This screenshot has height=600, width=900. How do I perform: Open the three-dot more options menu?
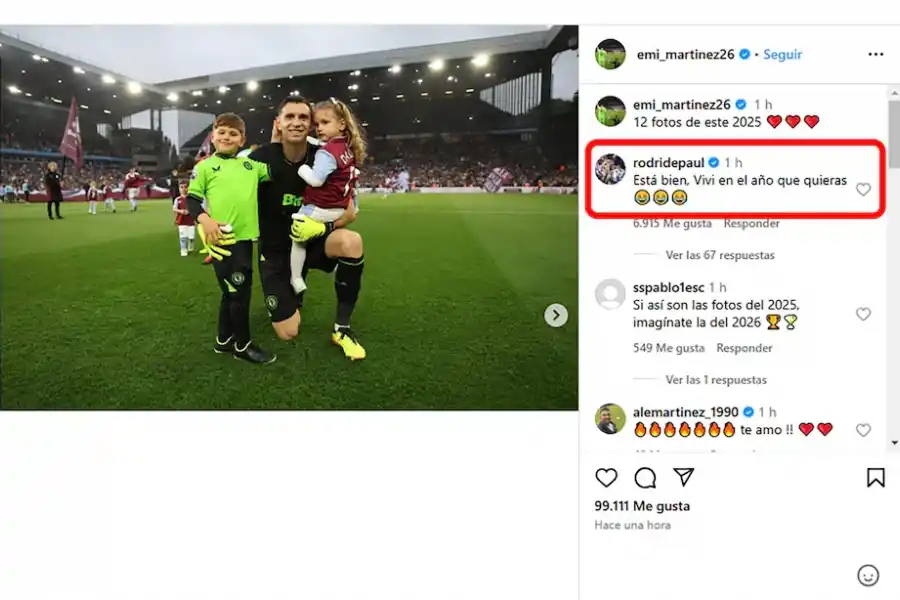pyautogui.click(x=876, y=54)
